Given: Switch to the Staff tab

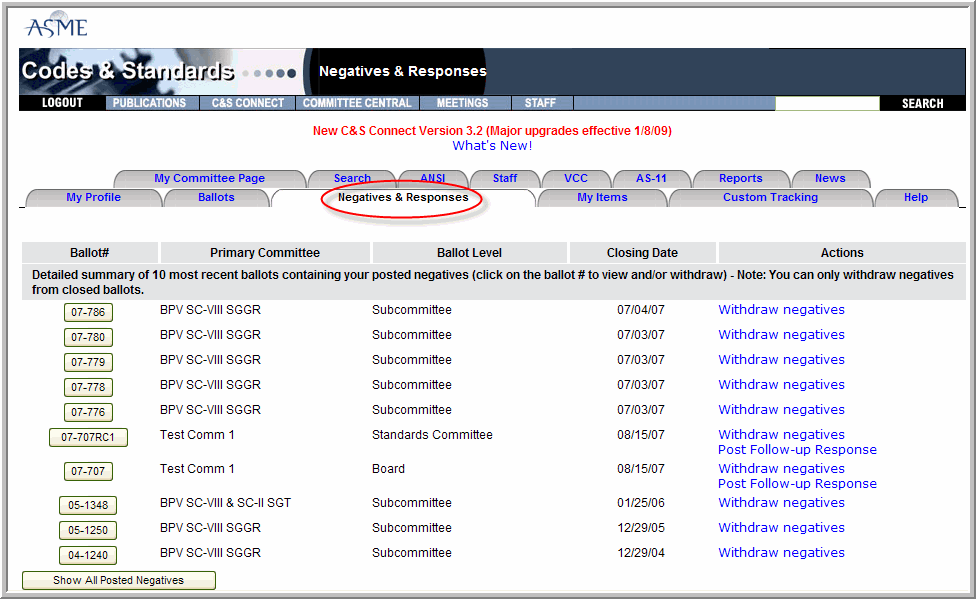Looking at the screenshot, I should [x=505, y=178].
